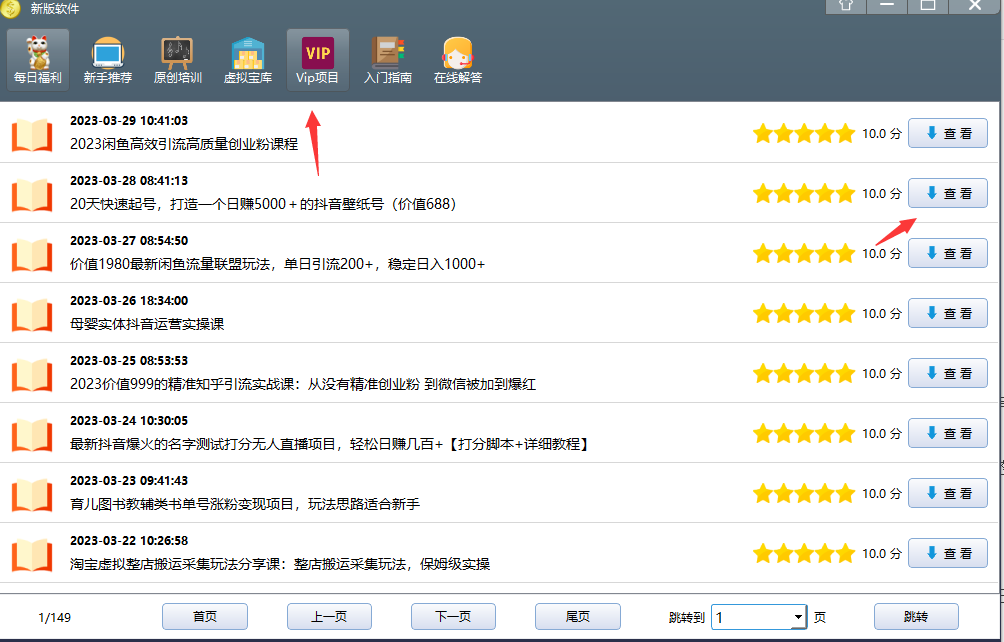
Task: View the 淘宝虚拟整店搬运 course entry
Action: click(x=947, y=553)
